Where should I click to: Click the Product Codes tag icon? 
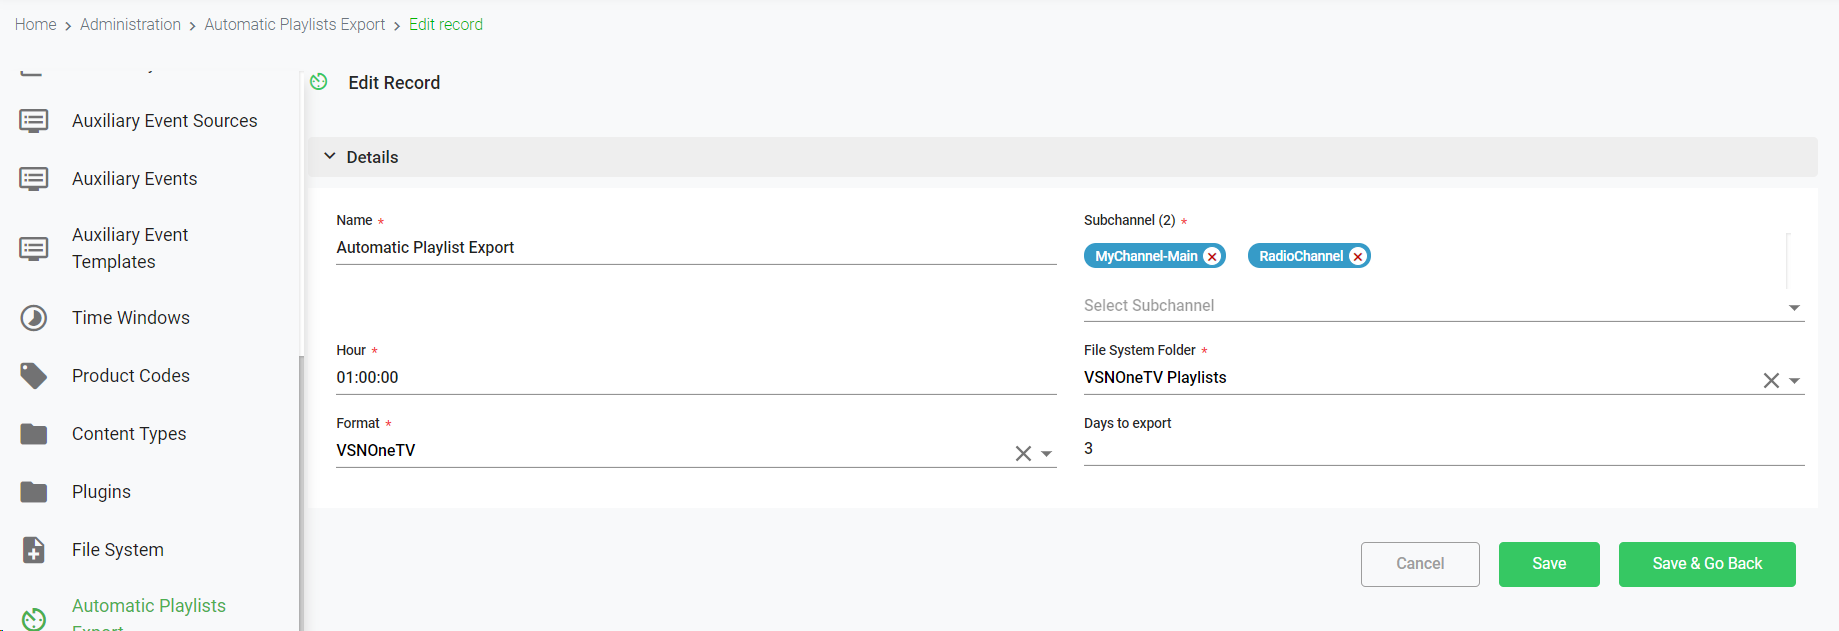34,376
